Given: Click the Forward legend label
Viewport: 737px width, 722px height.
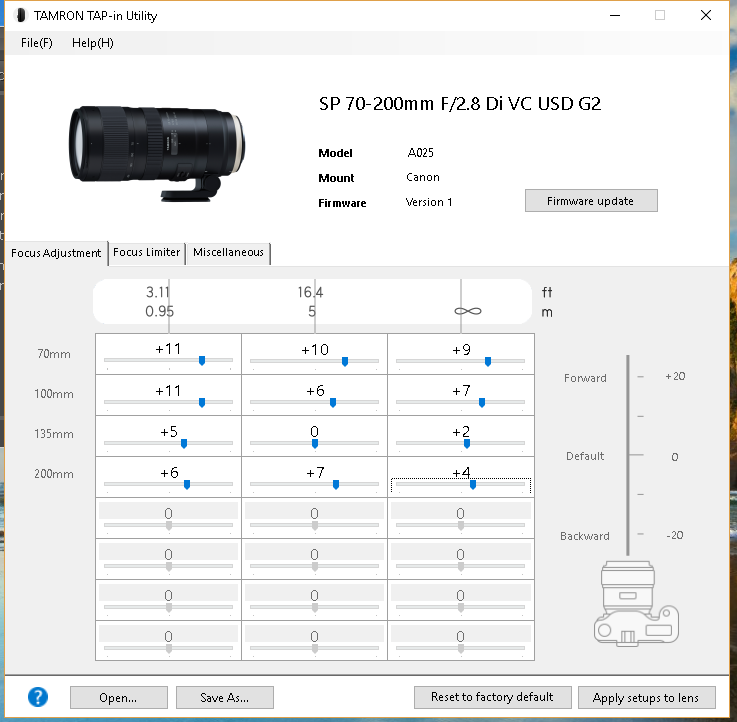Looking at the screenshot, I should [585, 378].
